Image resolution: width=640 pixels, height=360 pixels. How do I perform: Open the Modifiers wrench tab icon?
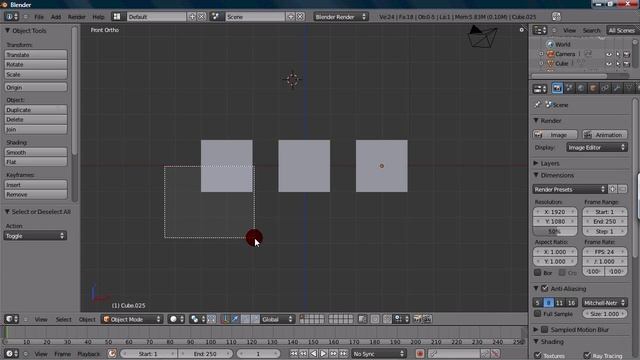tap(617, 88)
